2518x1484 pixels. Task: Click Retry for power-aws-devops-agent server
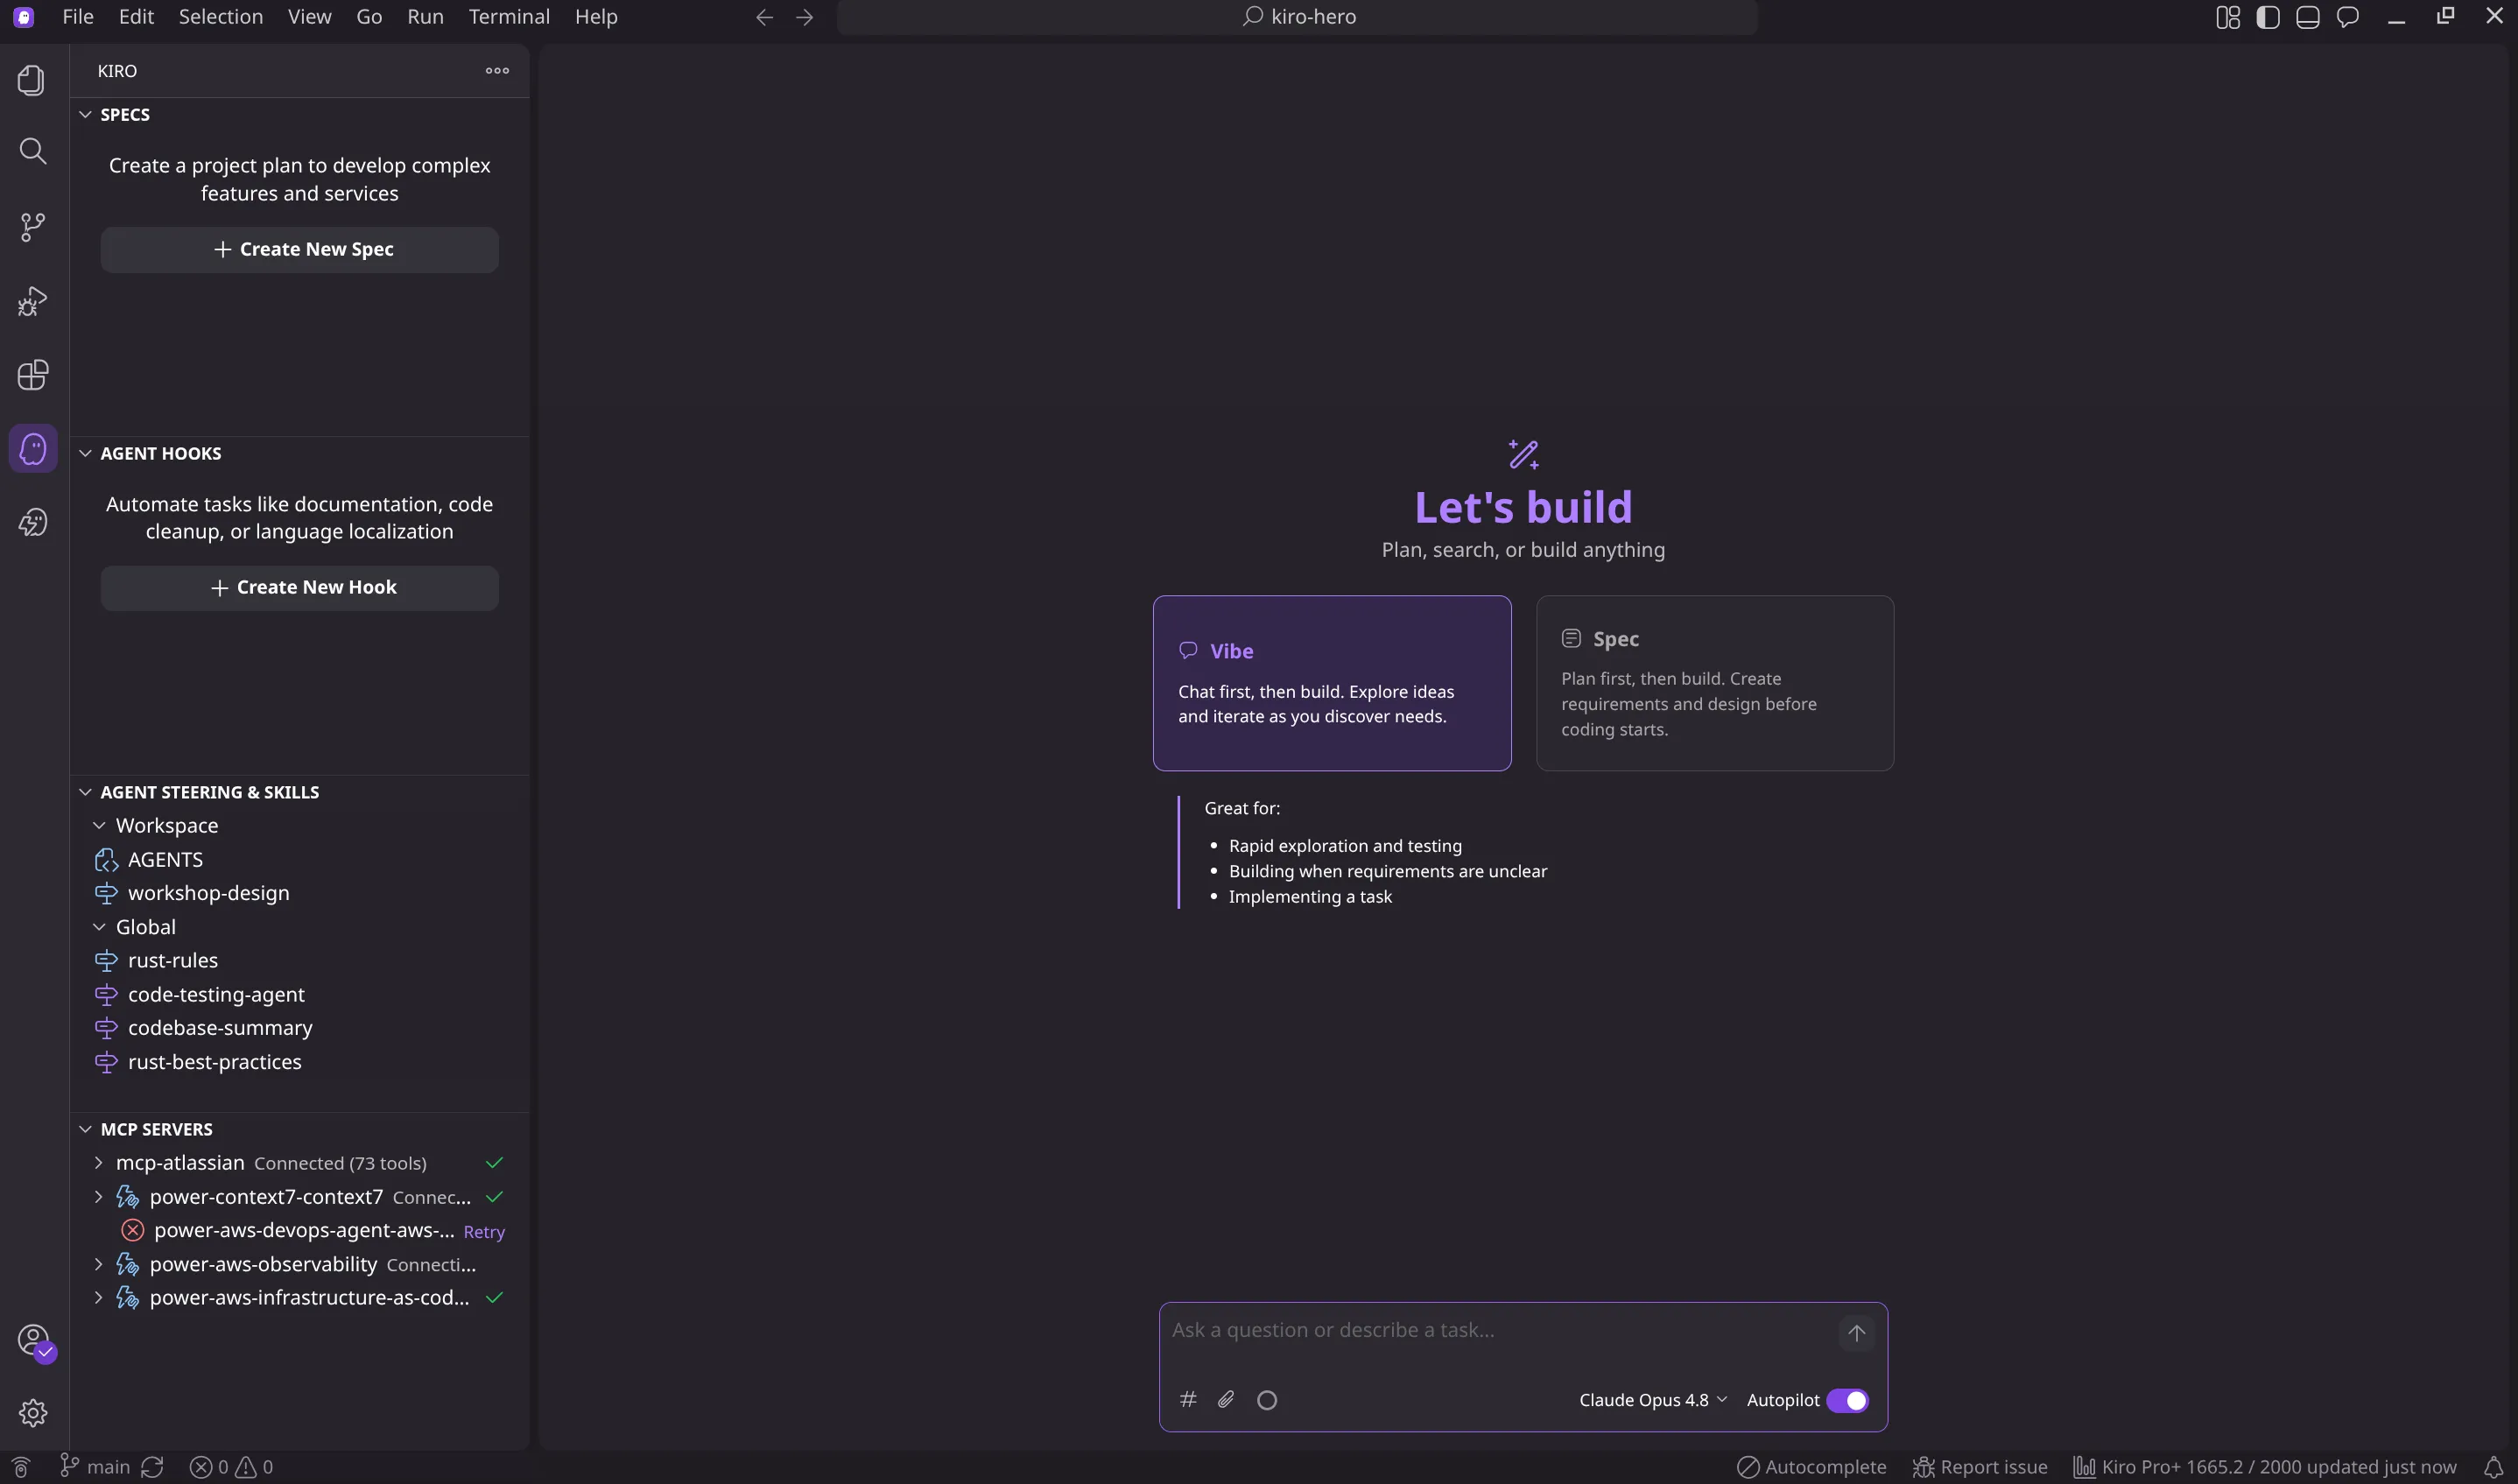tap(484, 1232)
